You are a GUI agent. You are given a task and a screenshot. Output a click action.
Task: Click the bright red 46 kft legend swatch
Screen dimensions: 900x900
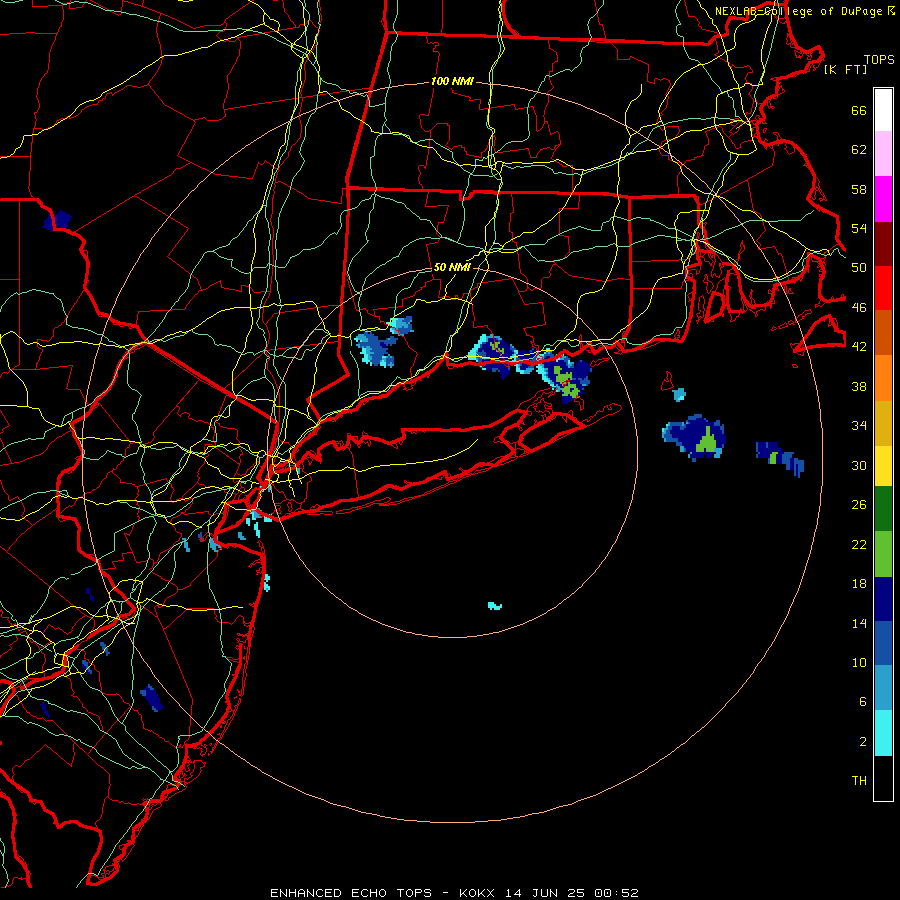[x=883, y=288]
